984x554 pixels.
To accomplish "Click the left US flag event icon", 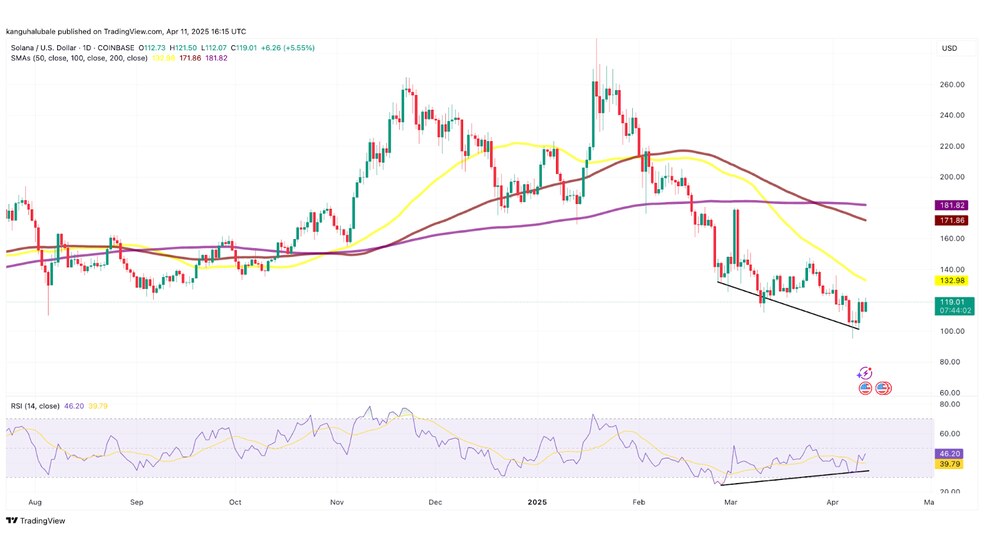I will pyautogui.click(x=865, y=388).
